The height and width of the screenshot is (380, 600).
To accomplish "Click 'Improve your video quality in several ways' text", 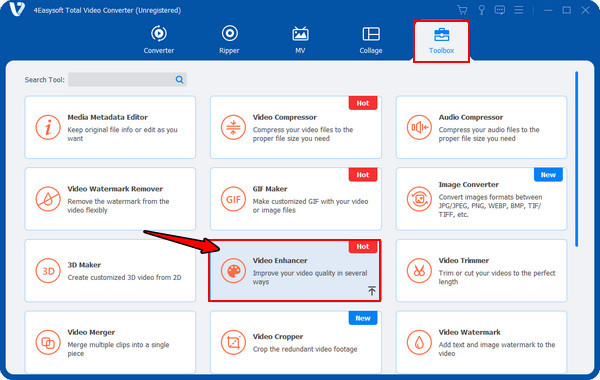I will tap(310, 277).
